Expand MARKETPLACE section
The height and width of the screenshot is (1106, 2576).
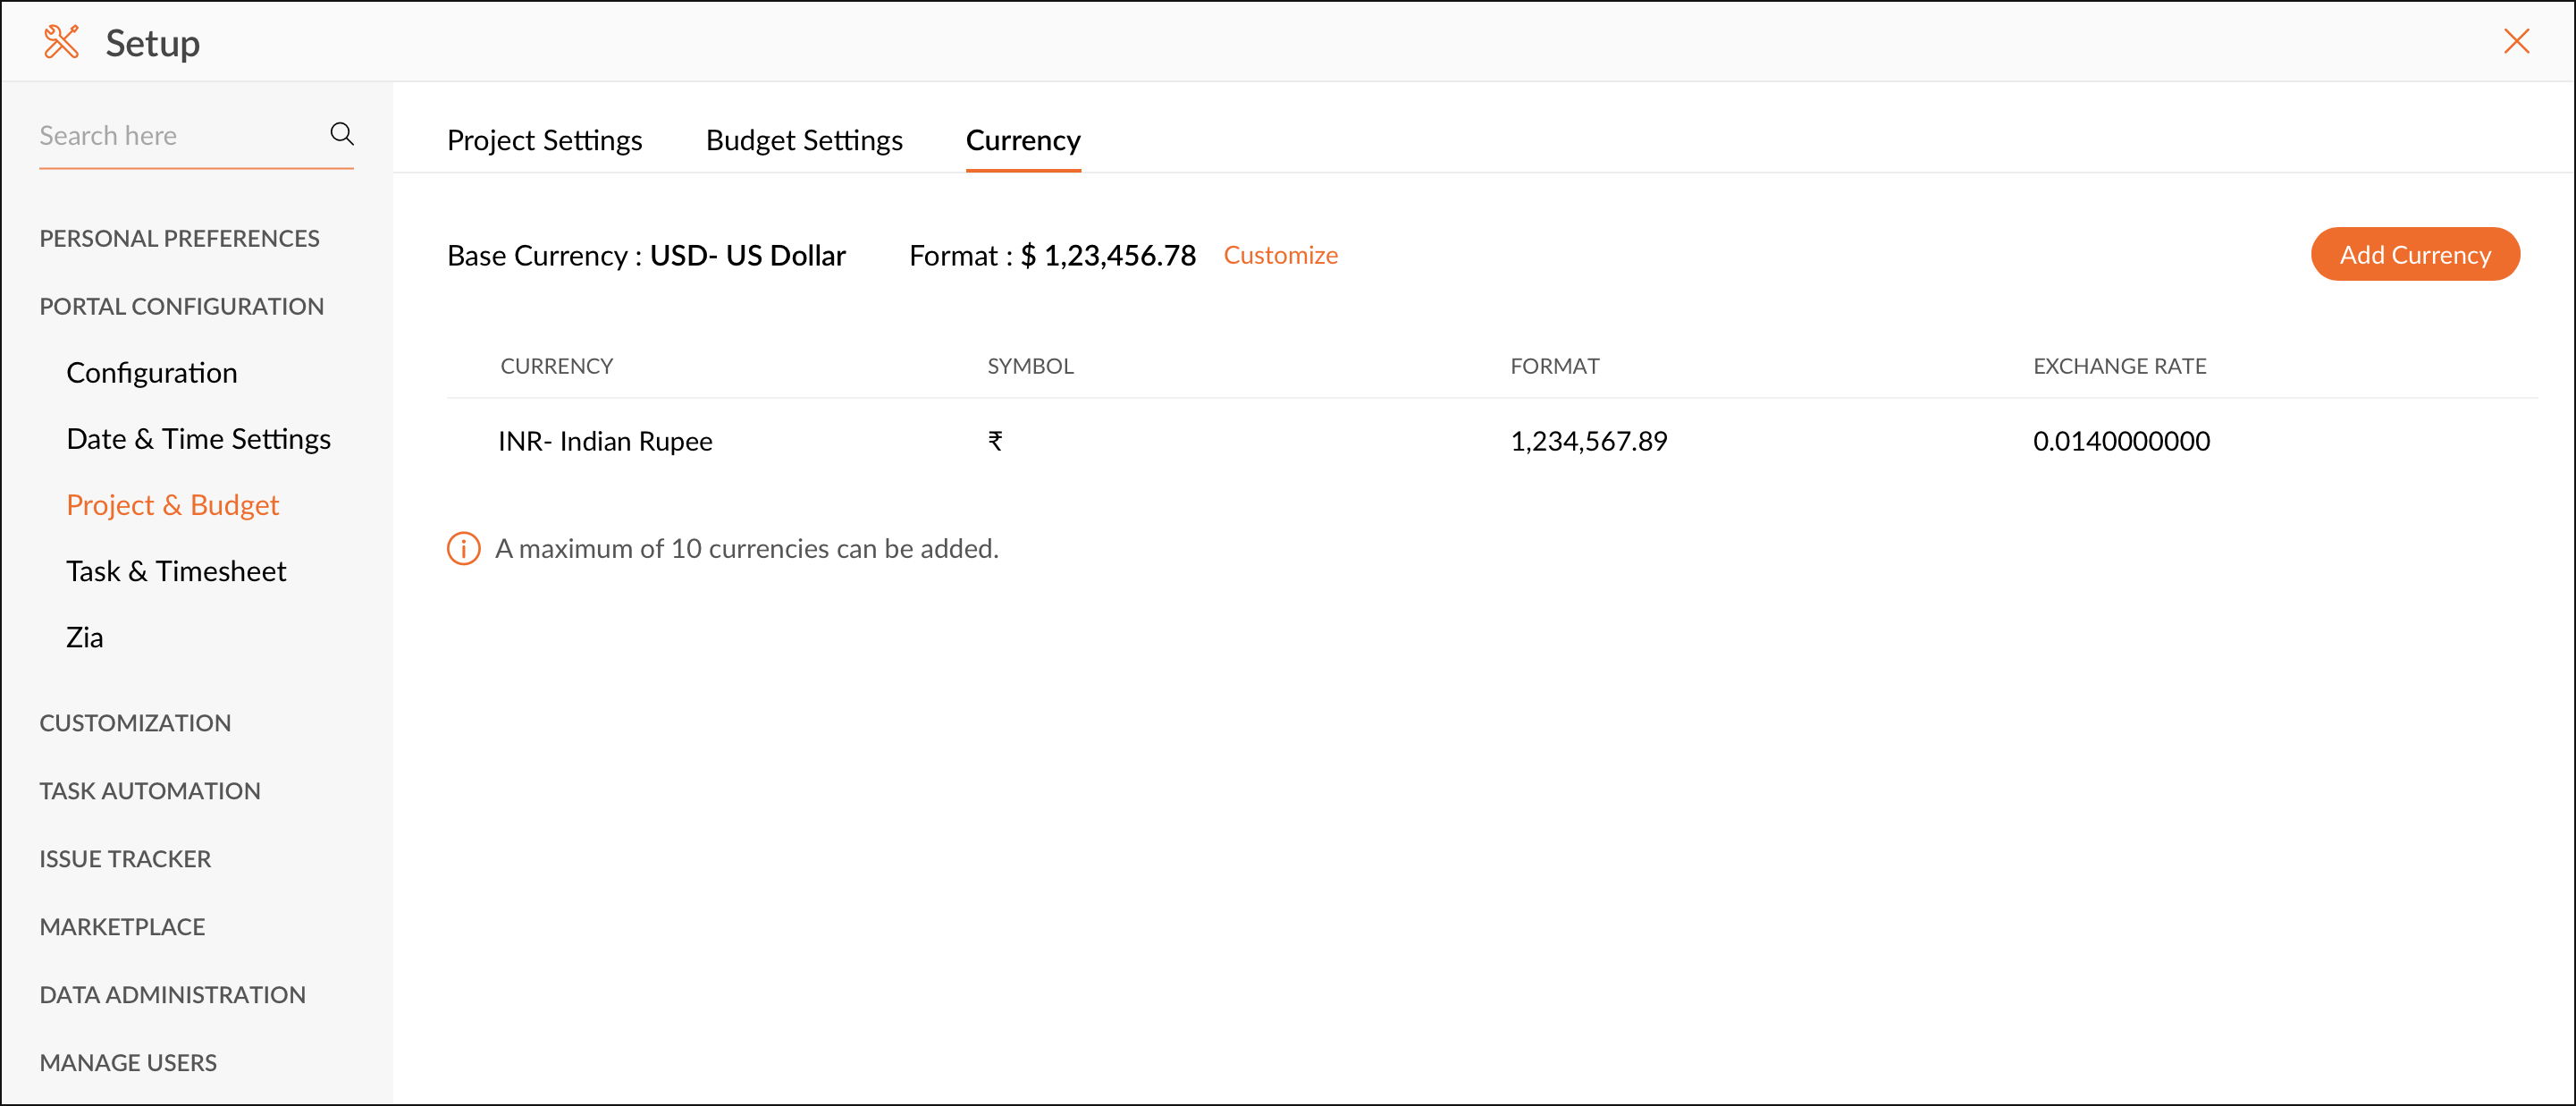coord(122,926)
